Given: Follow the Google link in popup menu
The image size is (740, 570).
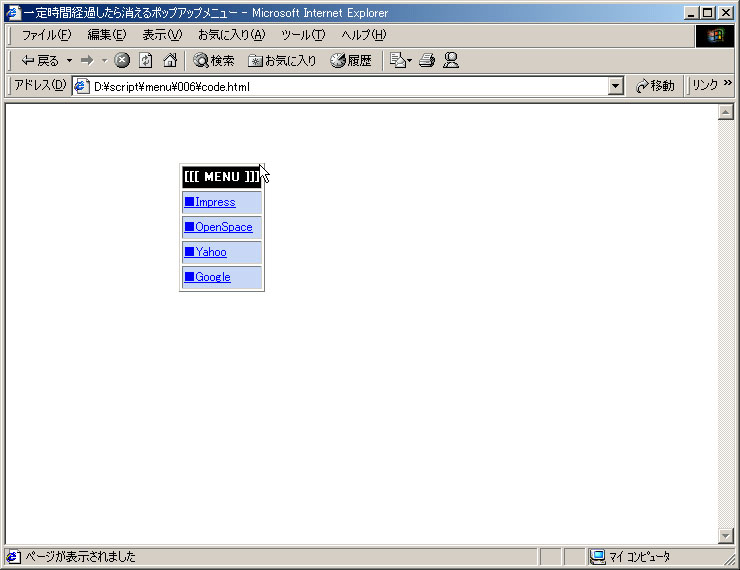Looking at the screenshot, I should (212, 277).
